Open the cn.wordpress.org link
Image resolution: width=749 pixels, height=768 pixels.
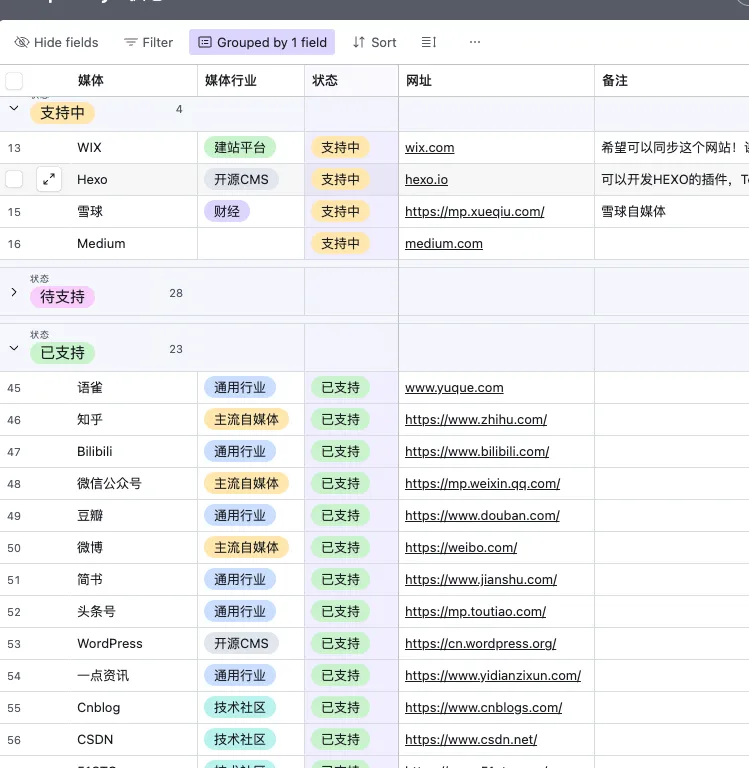pos(481,644)
